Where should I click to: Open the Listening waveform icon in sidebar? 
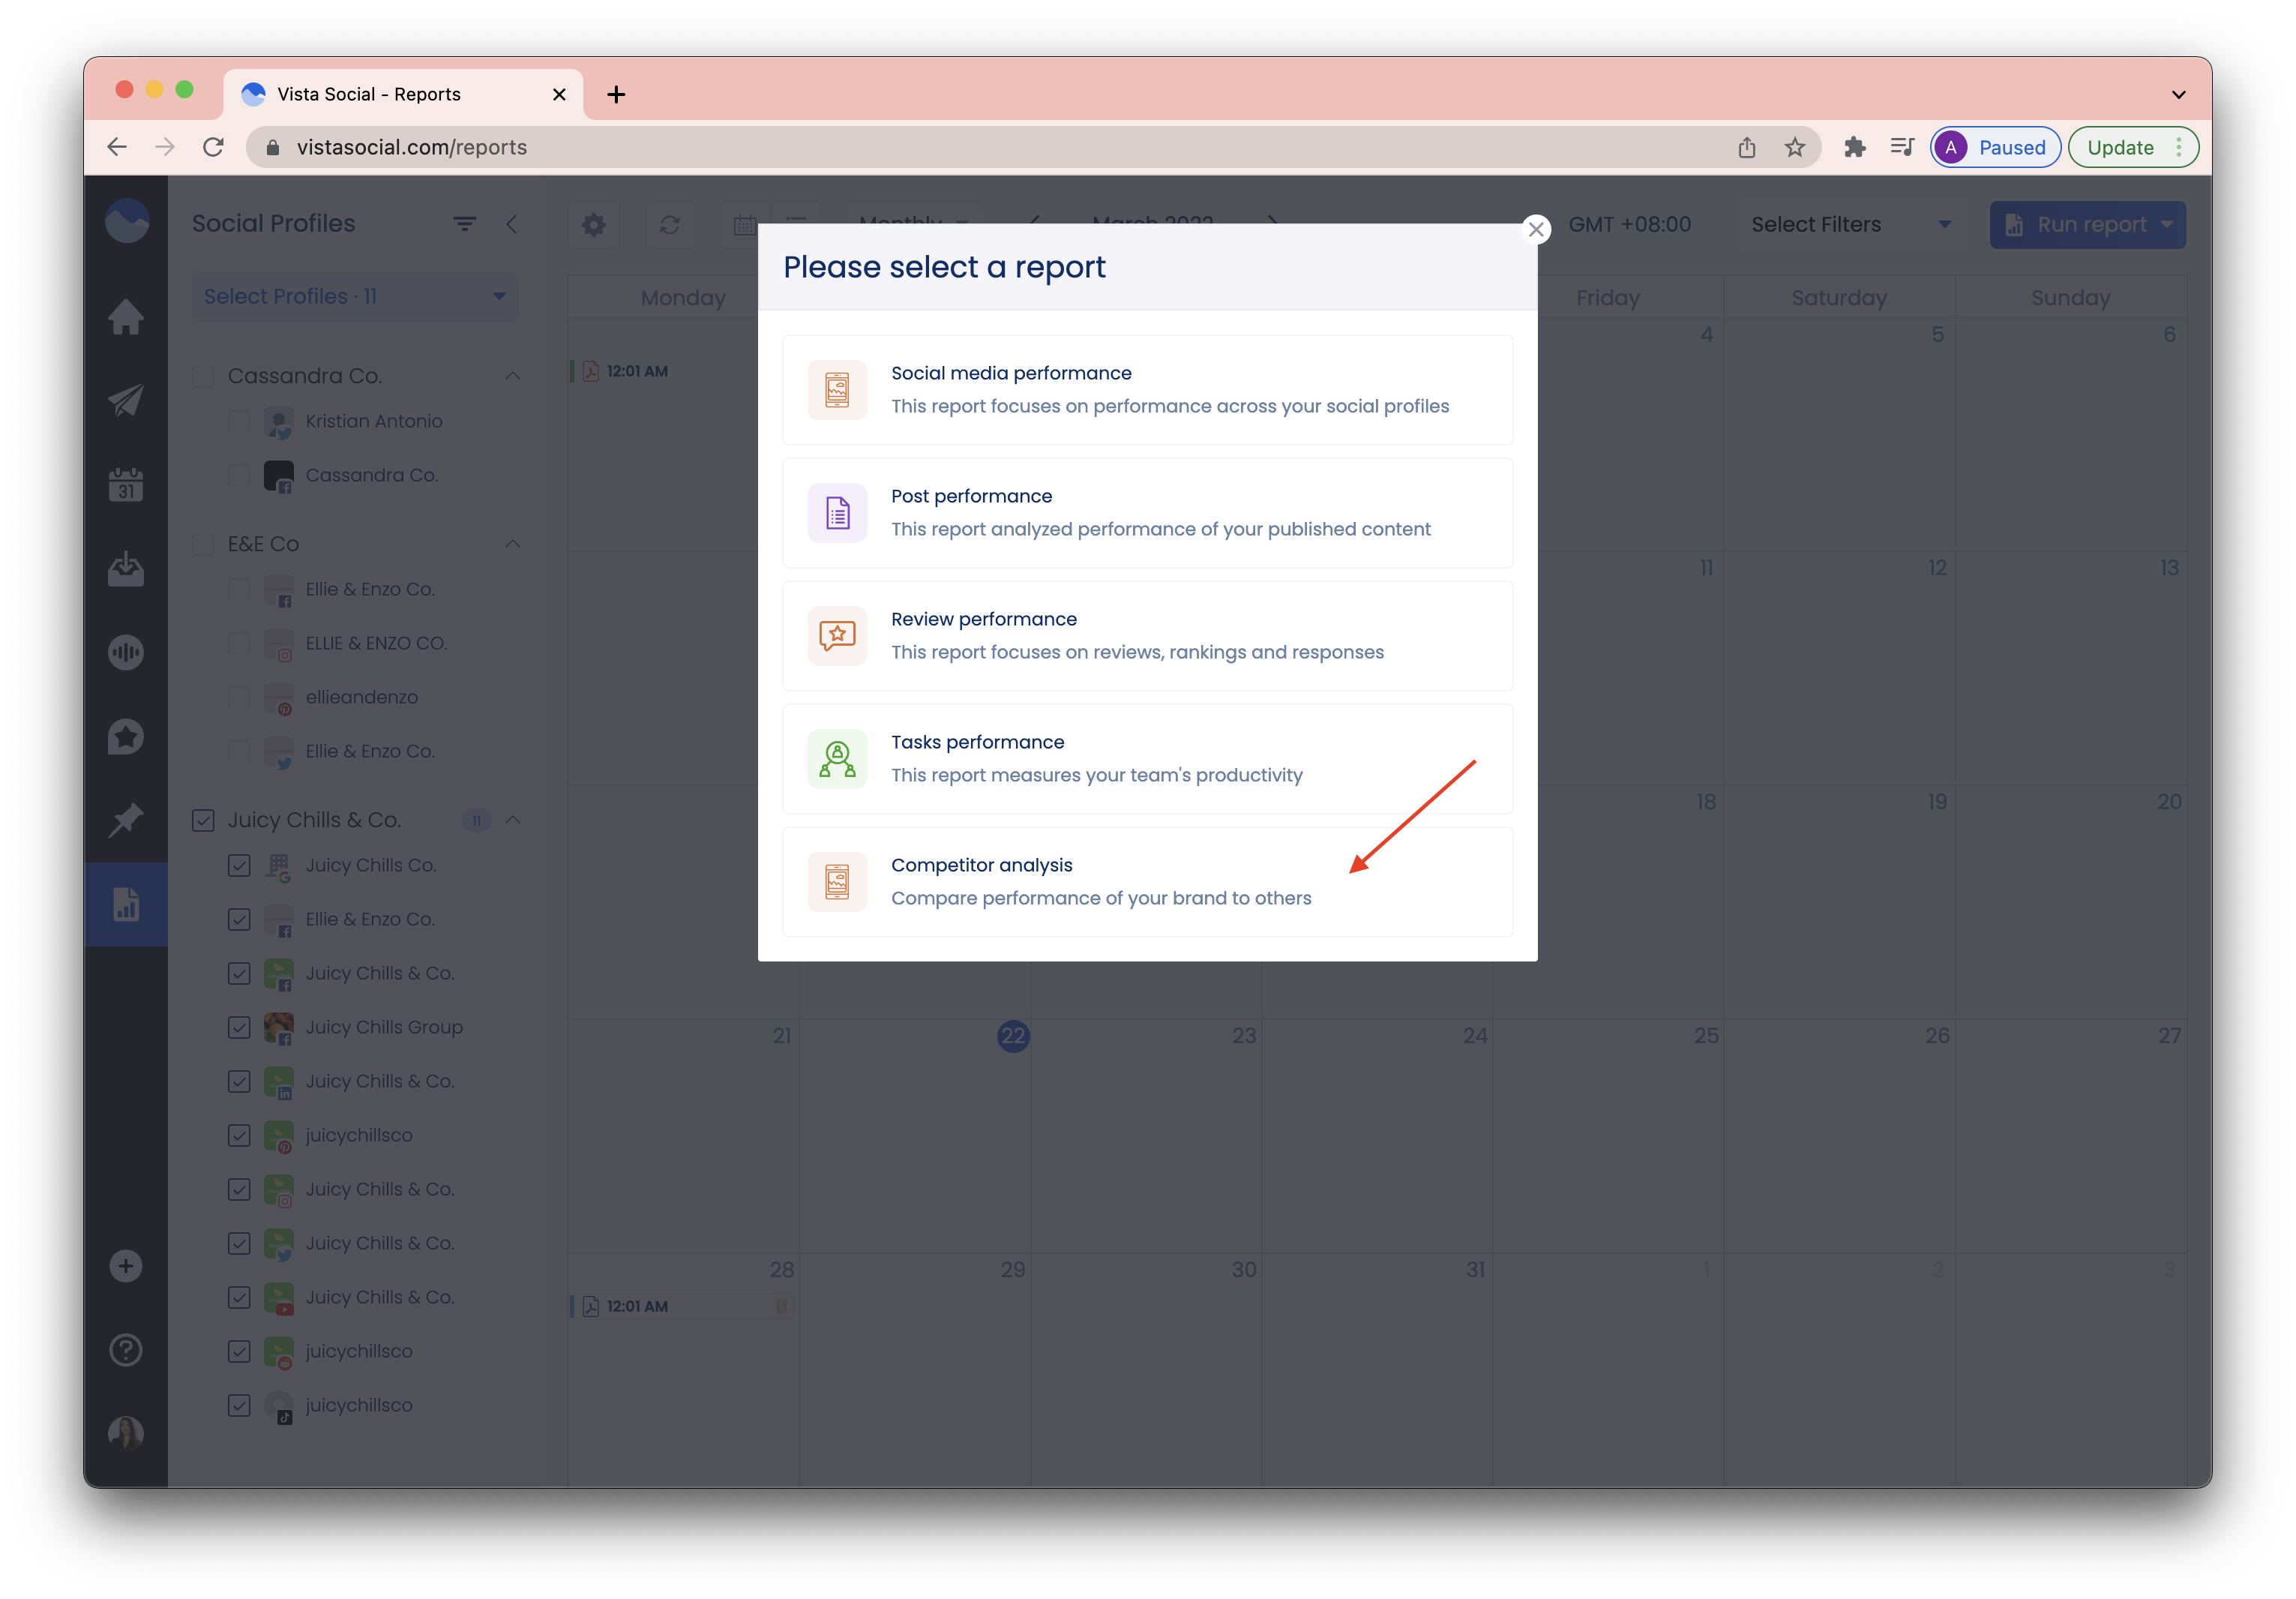click(x=126, y=653)
